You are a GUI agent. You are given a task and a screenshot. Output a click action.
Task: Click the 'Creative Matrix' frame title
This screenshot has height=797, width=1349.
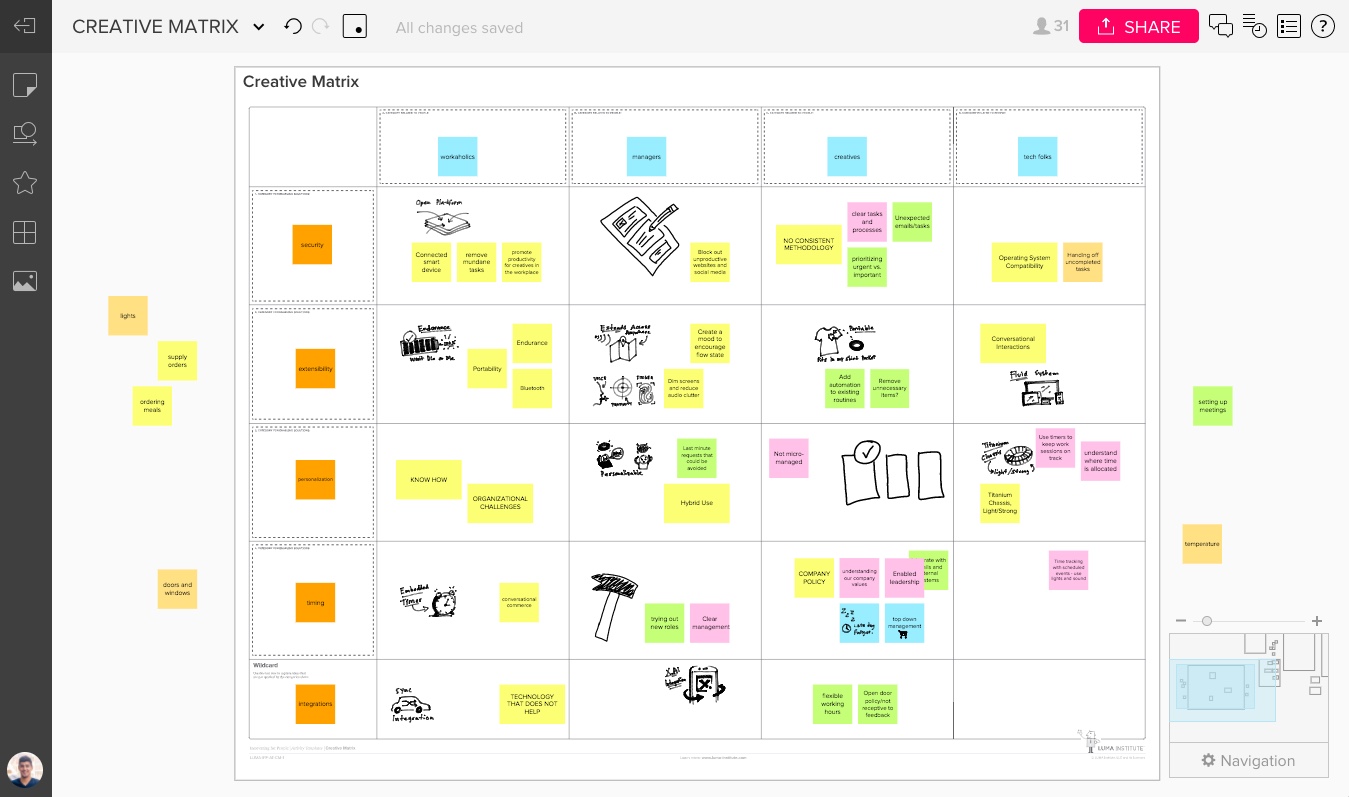[301, 82]
